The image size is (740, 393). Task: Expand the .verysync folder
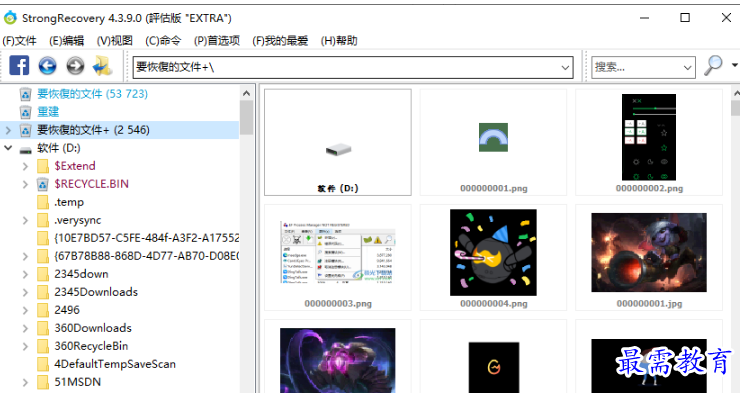pyautogui.click(x=25, y=220)
